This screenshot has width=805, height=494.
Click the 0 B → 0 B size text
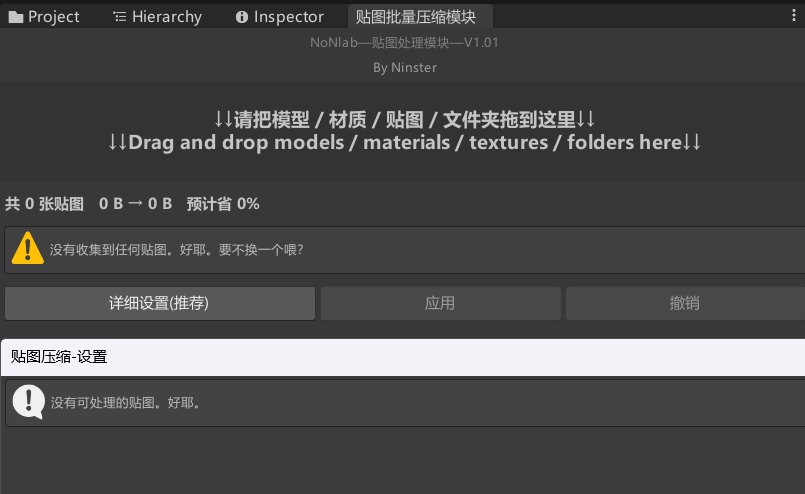(x=136, y=204)
